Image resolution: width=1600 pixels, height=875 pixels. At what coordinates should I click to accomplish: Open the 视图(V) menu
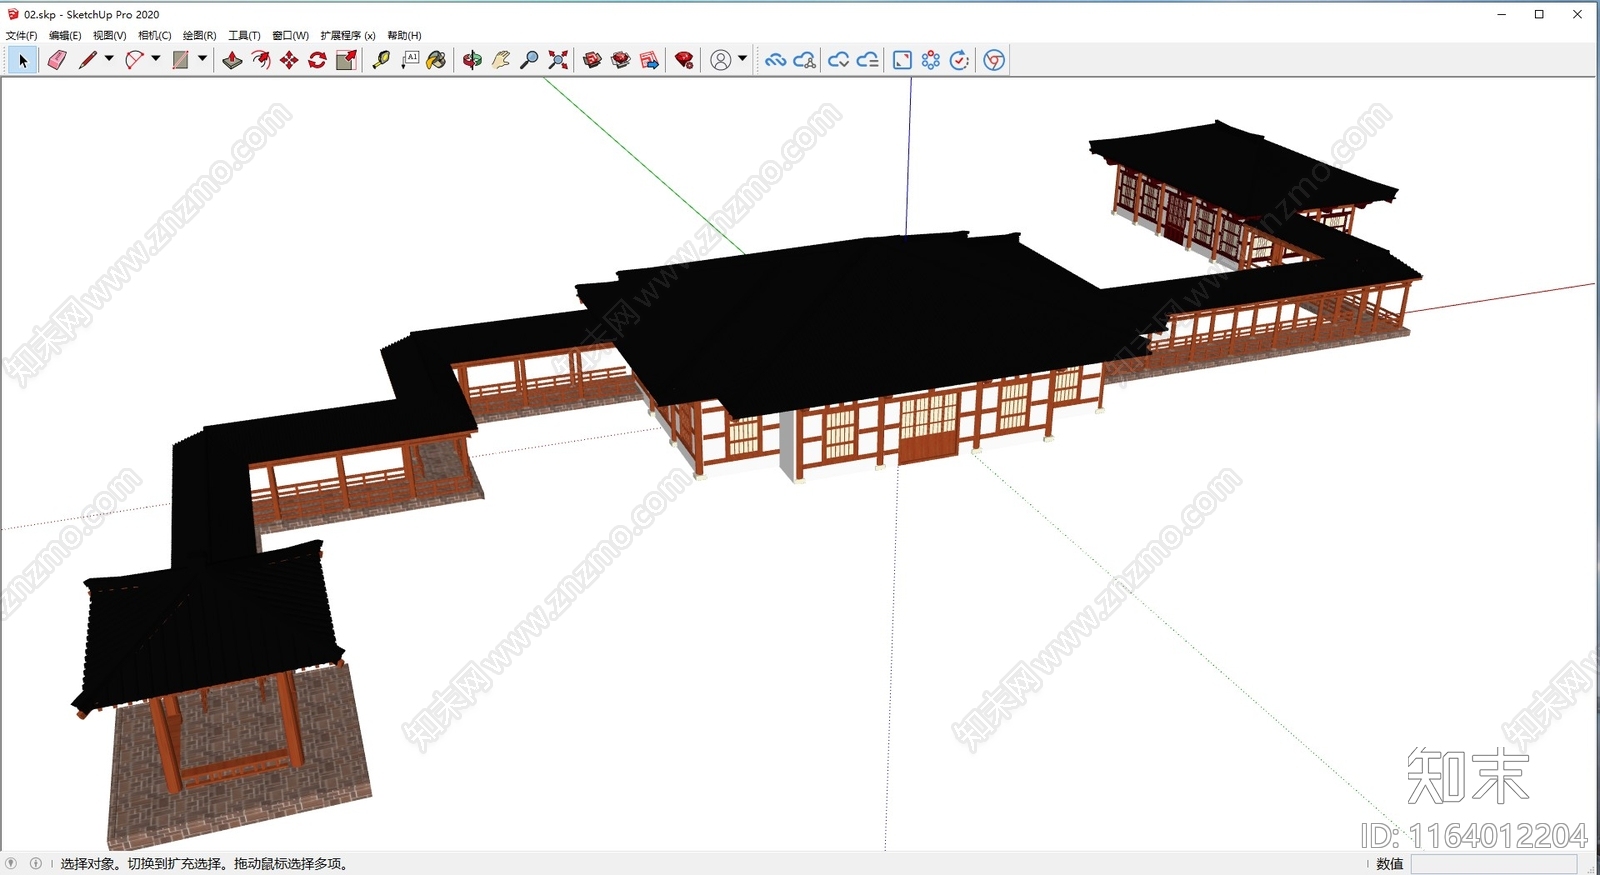coord(110,35)
